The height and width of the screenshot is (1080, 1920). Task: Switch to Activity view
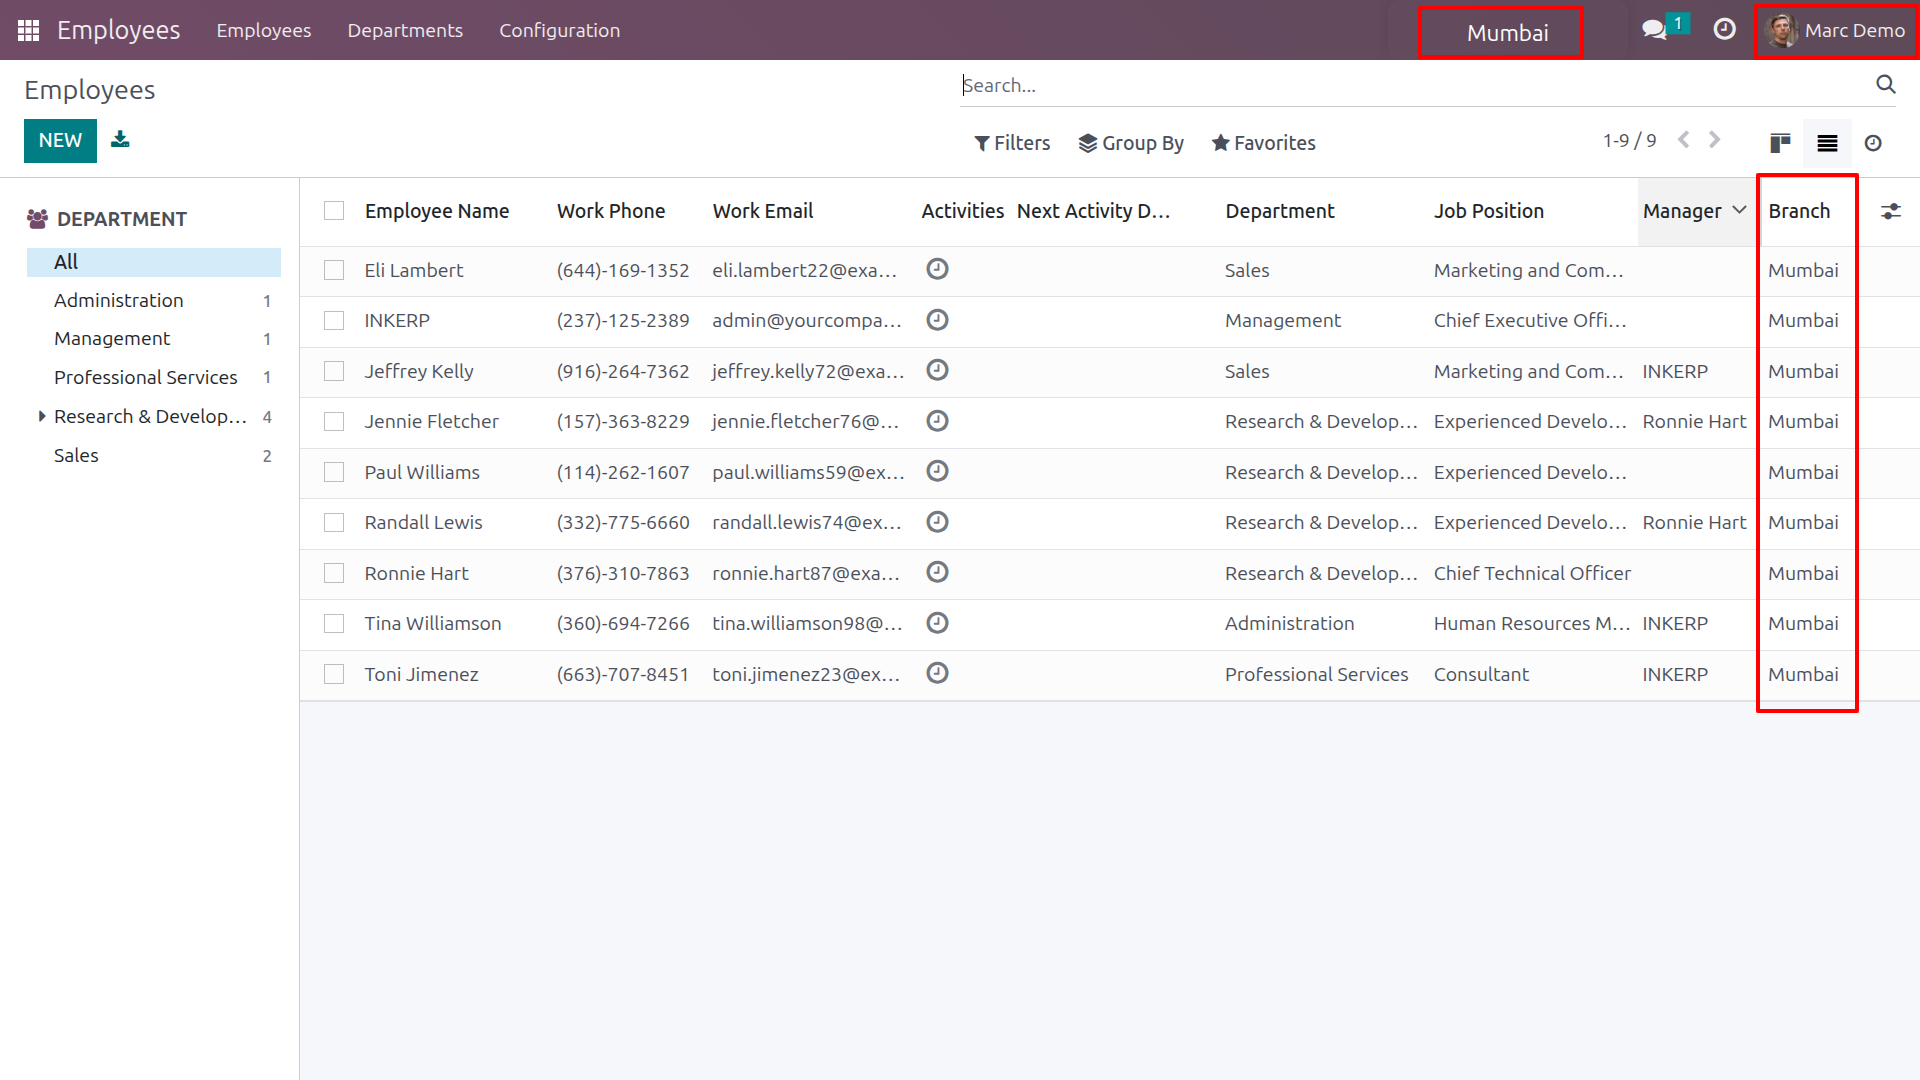tap(1873, 143)
